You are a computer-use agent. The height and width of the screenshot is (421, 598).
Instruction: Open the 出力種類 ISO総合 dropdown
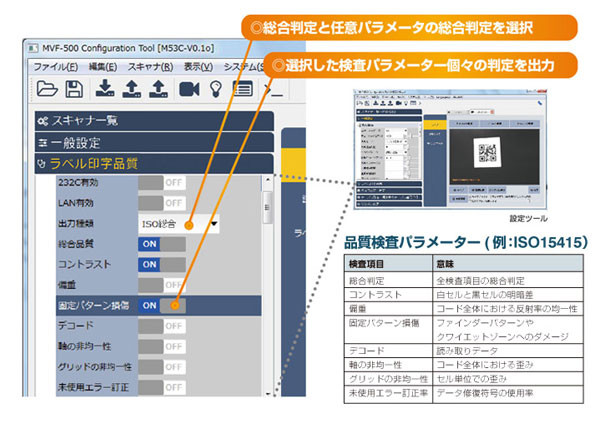pyautogui.click(x=178, y=224)
